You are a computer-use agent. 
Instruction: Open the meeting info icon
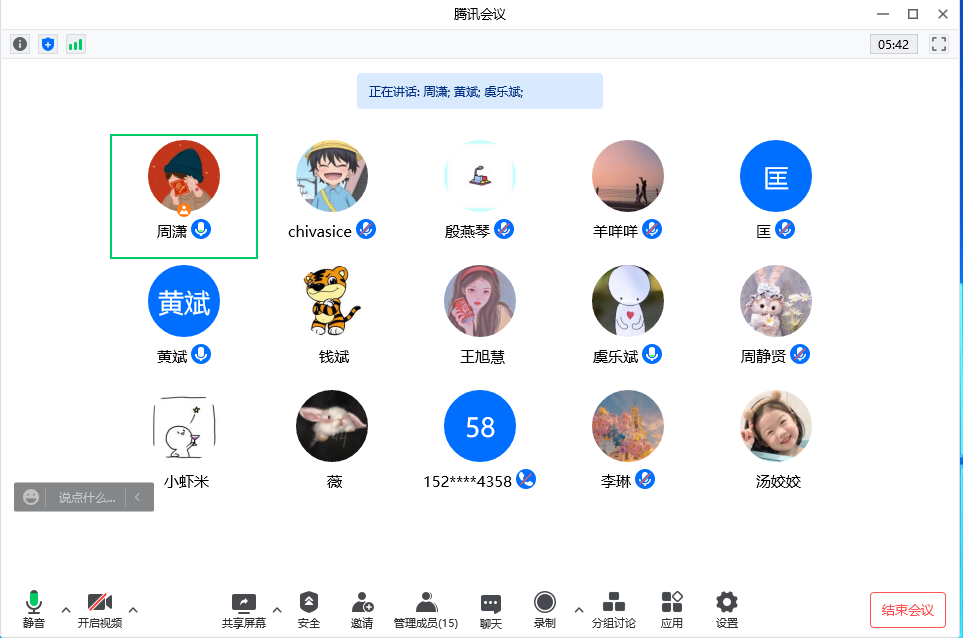click(20, 44)
